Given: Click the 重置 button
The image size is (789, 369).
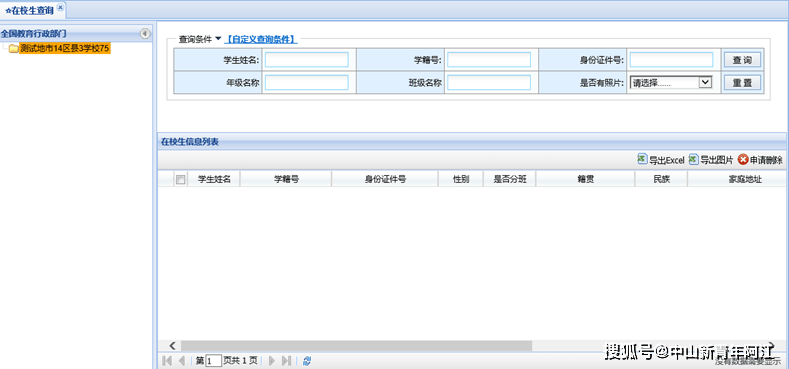Looking at the screenshot, I should [x=742, y=83].
